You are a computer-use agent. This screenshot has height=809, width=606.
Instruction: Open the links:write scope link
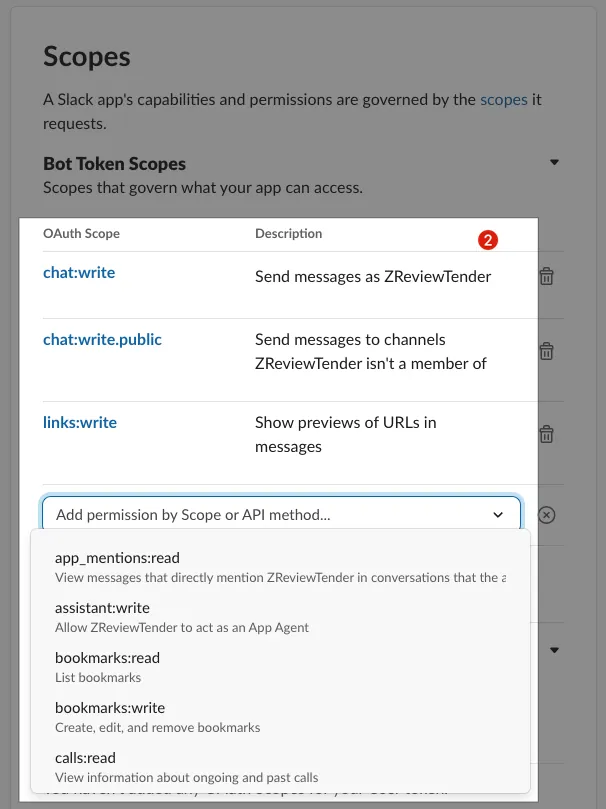(x=80, y=423)
